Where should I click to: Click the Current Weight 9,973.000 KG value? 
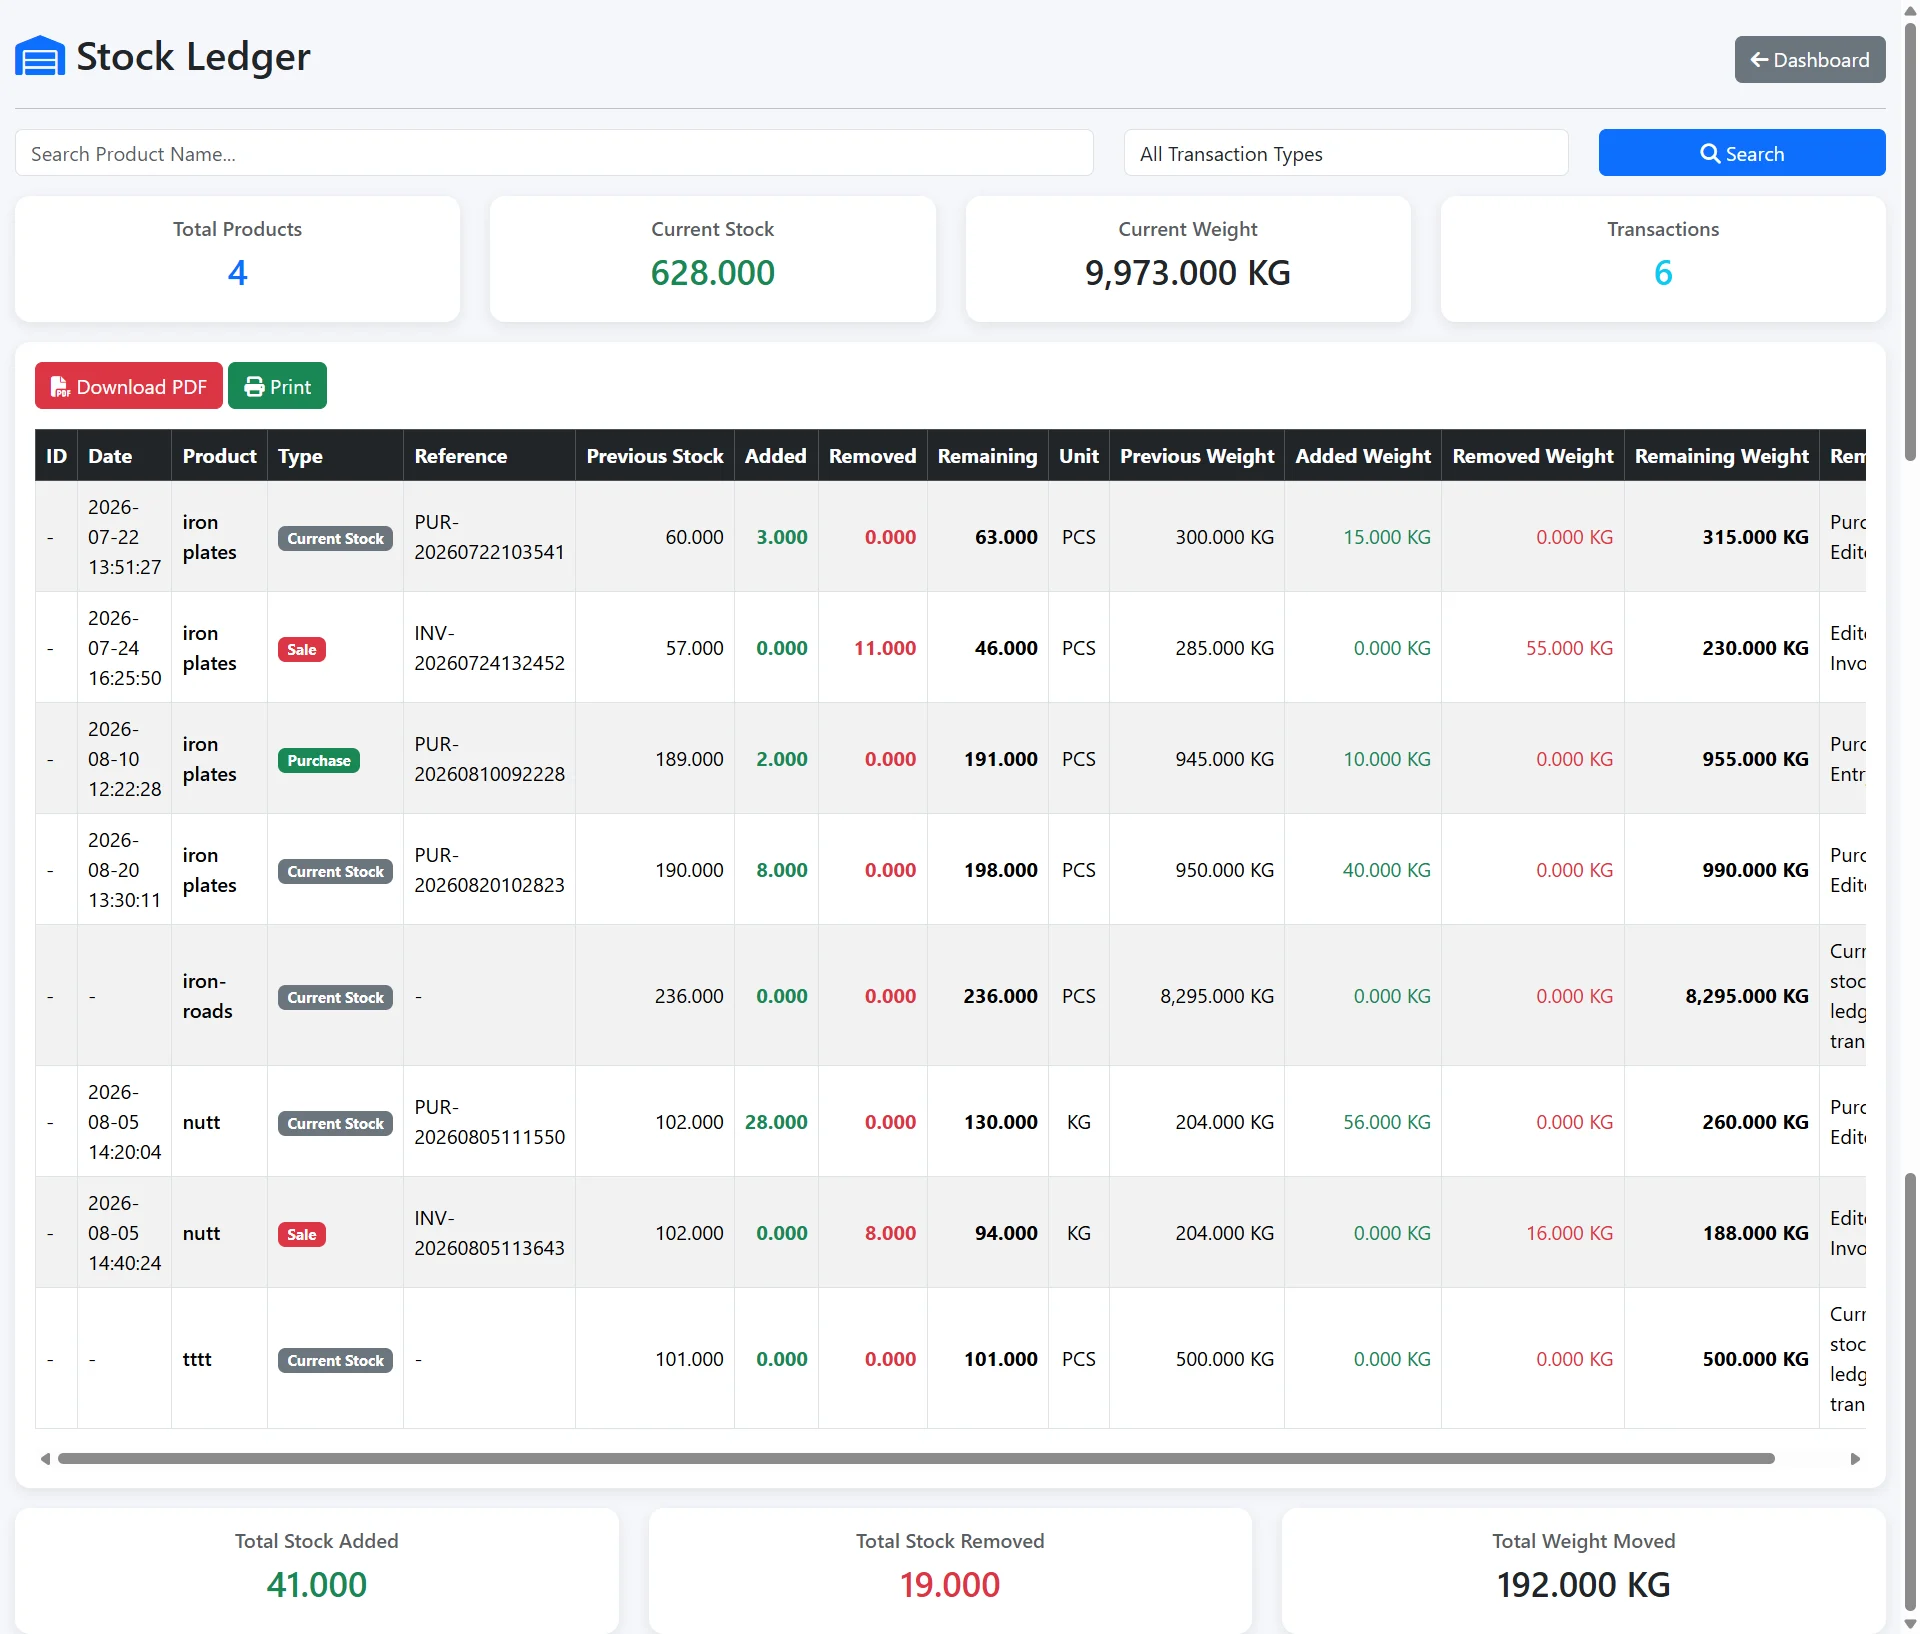tap(1187, 273)
